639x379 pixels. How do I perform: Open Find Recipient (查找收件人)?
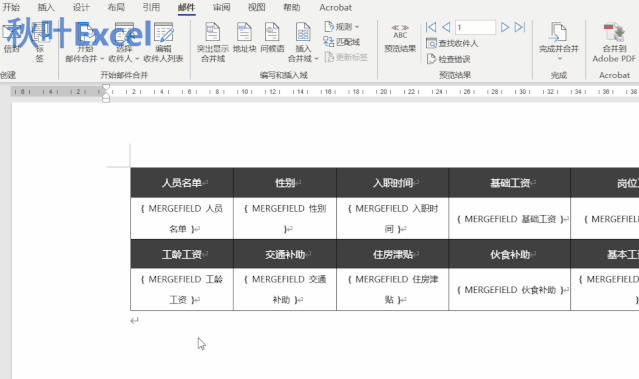452,43
